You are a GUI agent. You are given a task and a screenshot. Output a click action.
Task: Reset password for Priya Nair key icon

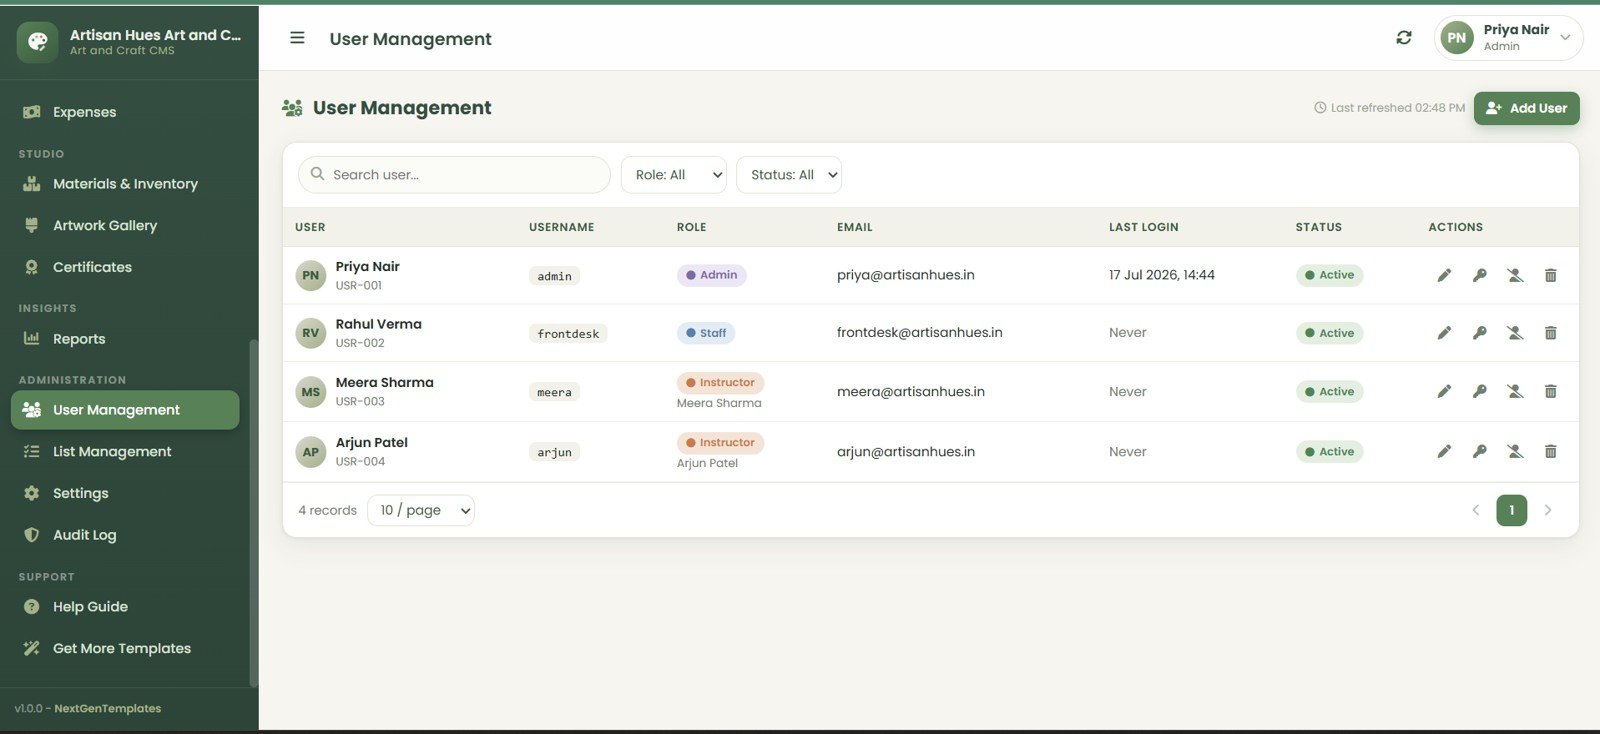point(1480,275)
